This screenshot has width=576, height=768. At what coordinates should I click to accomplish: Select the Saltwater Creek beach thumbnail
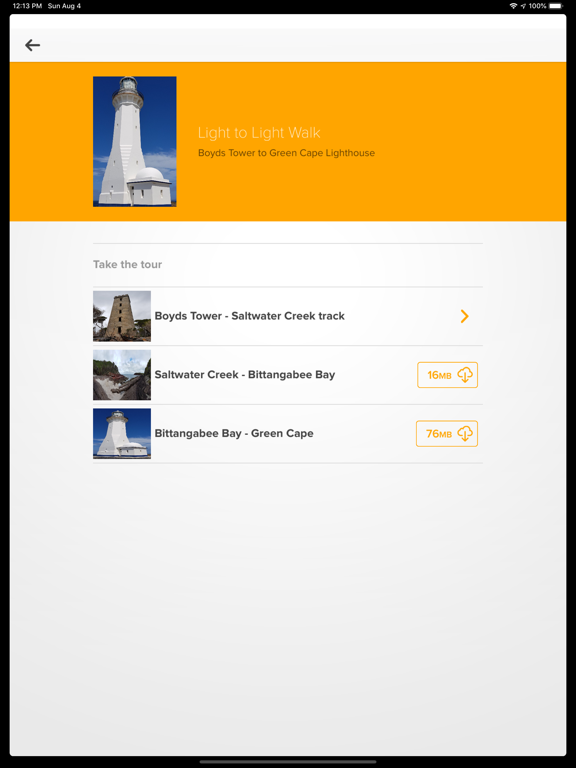[x=122, y=375]
